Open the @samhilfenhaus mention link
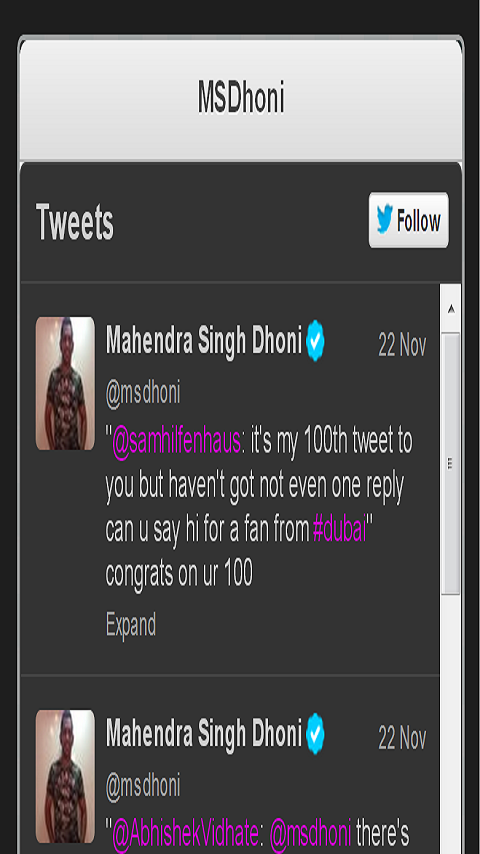Image resolution: width=480 pixels, height=854 pixels. (x=177, y=441)
